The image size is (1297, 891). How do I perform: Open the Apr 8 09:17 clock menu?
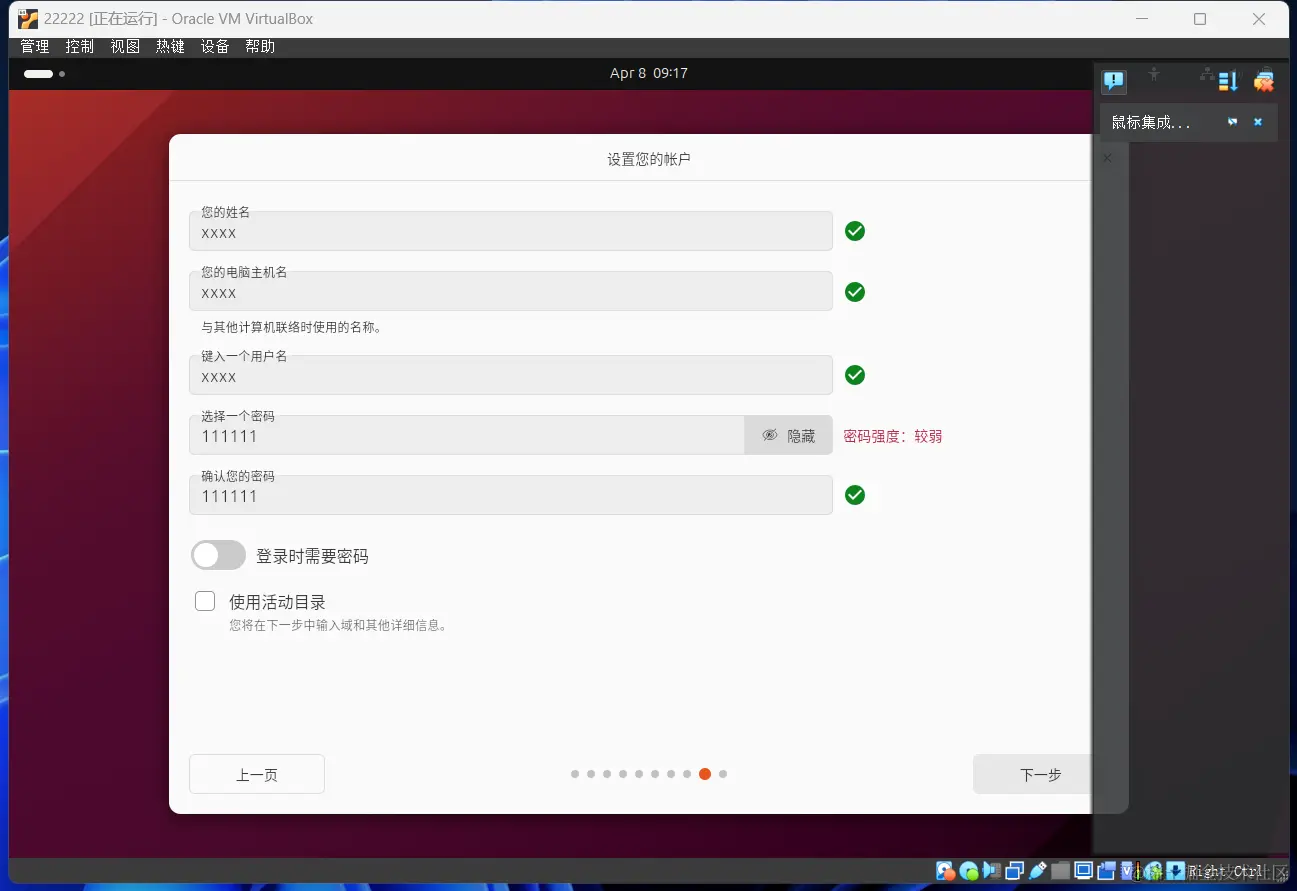pos(649,73)
